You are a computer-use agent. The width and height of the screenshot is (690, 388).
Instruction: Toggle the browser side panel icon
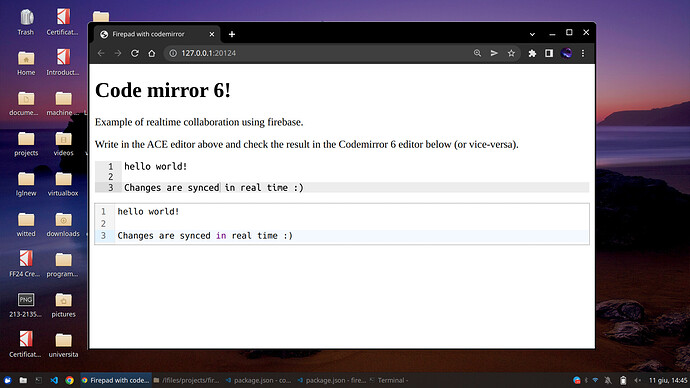549,53
